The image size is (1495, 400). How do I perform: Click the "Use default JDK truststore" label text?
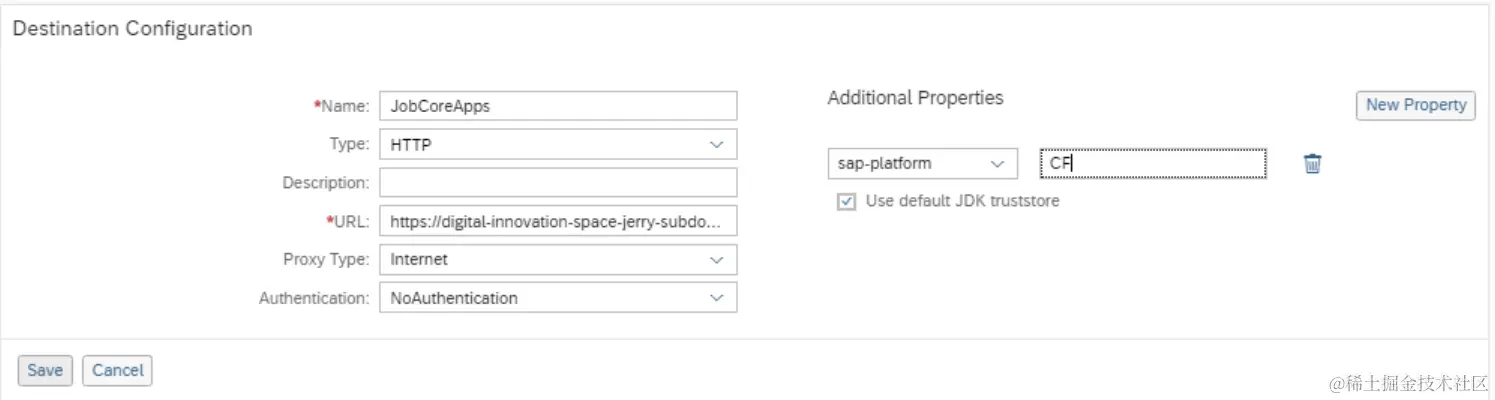[x=962, y=201]
